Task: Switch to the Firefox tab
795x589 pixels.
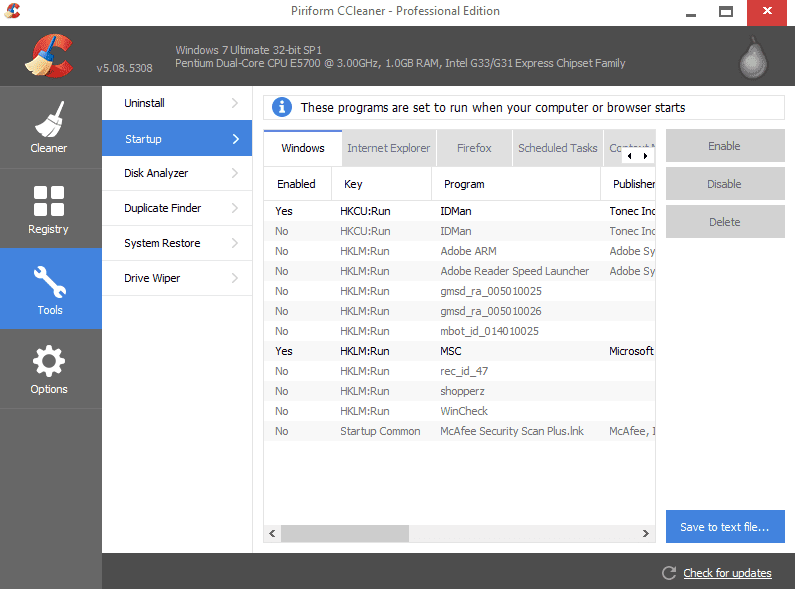Action: (474, 148)
